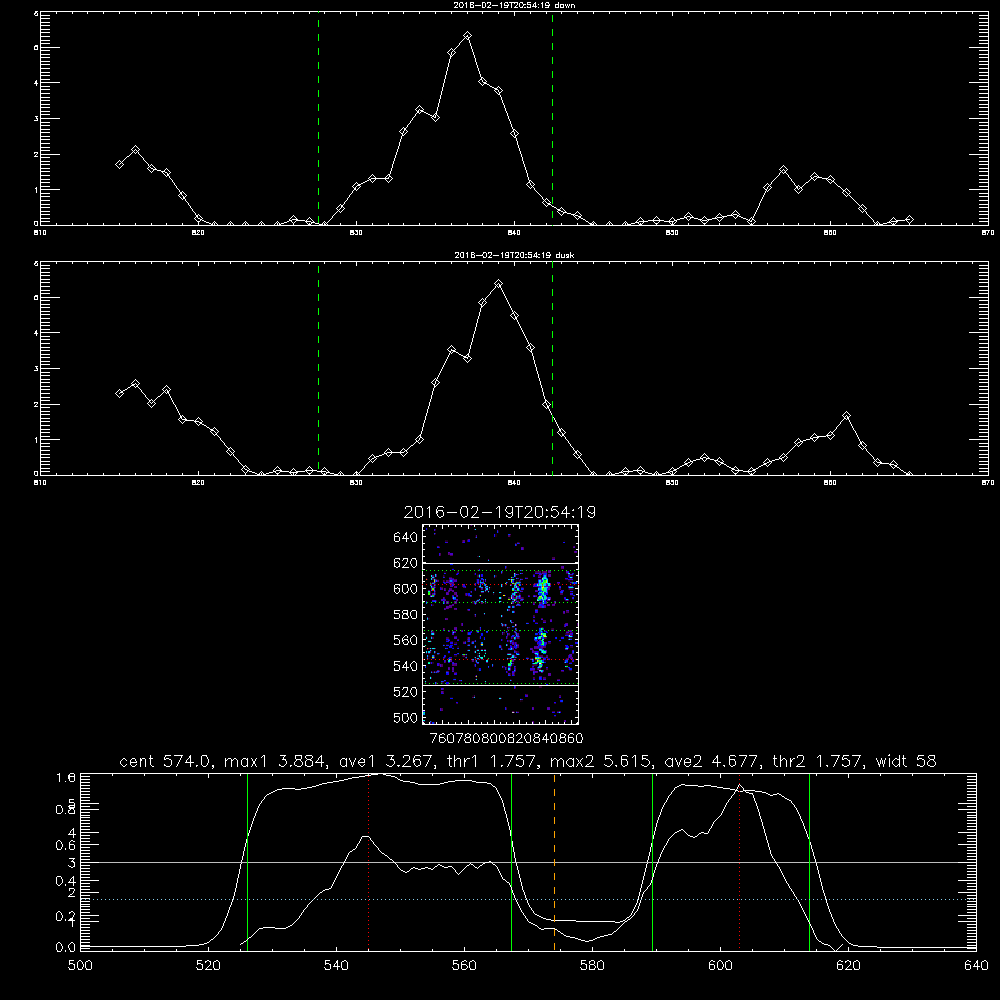The height and width of the screenshot is (1000, 1000).
Task: Select the 'ave2 4.677' value
Action: 713,761
